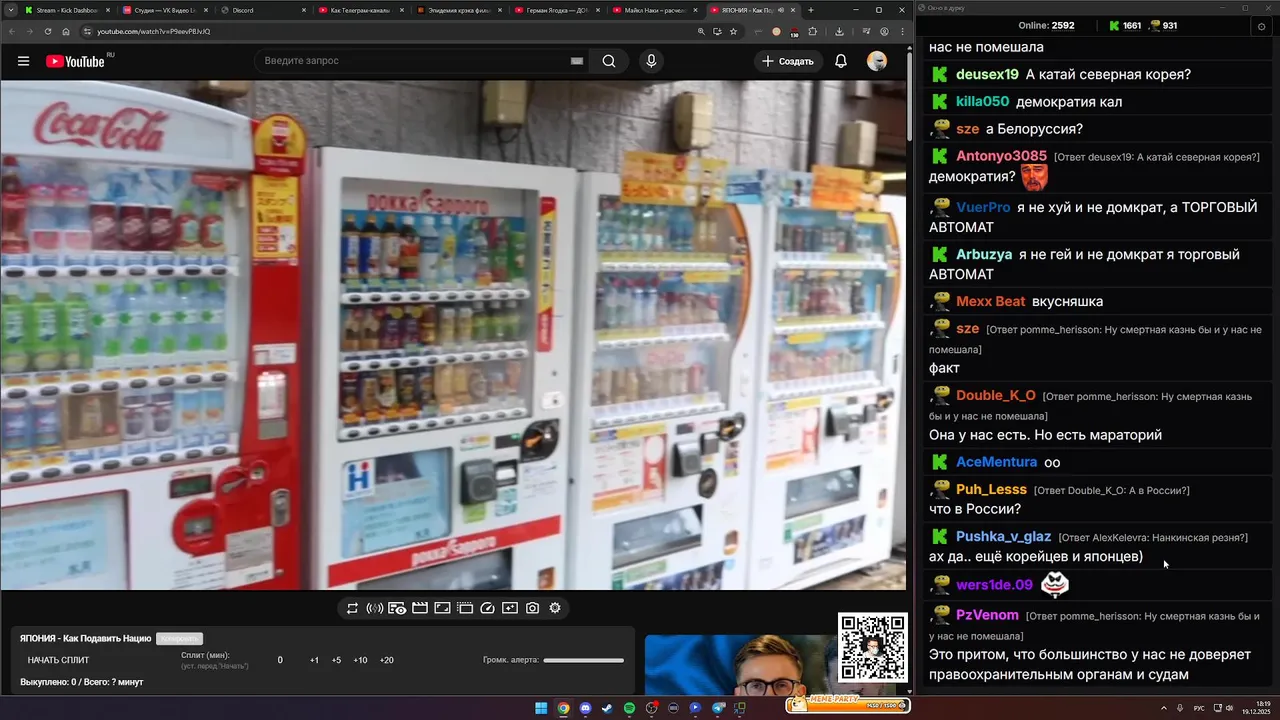This screenshot has width=1280, height=720.
Task: Click the Создать create button
Action: click(788, 61)
